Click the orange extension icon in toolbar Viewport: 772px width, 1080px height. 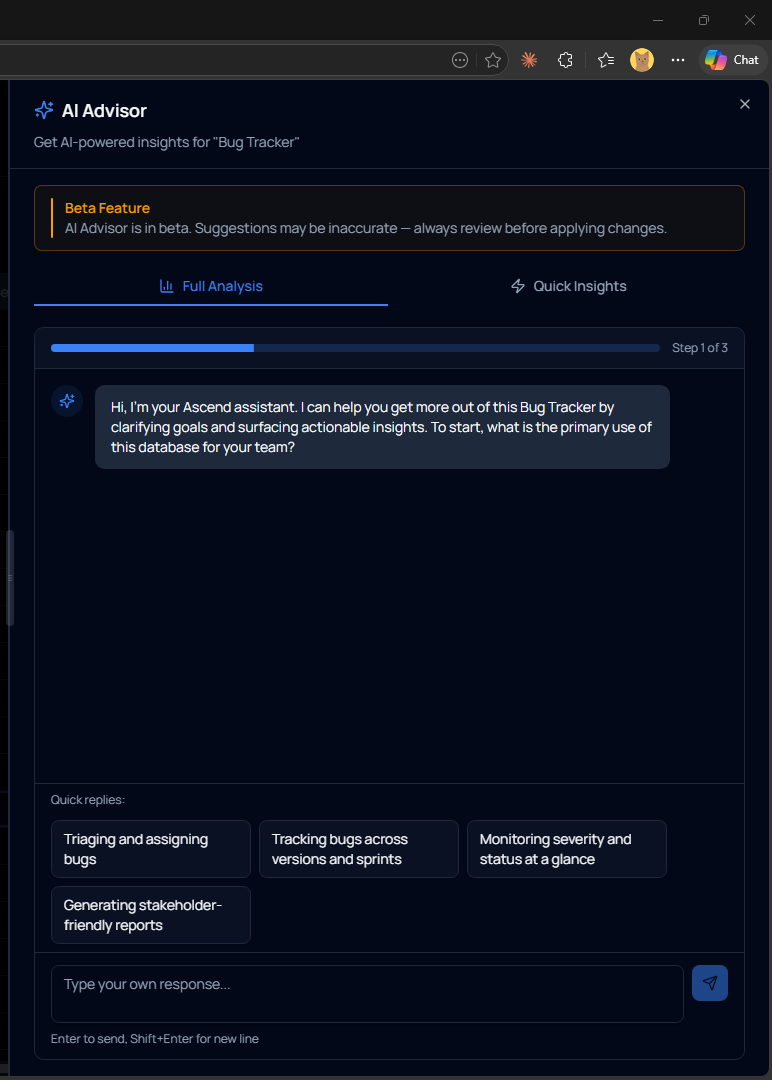point(529,60)
